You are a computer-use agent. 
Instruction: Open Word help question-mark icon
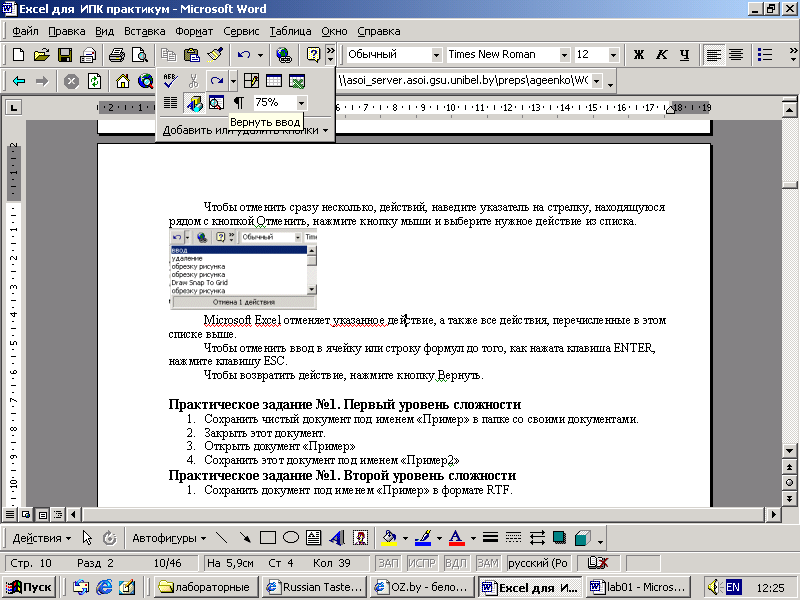pyautogui.click(x=313, y=55)
